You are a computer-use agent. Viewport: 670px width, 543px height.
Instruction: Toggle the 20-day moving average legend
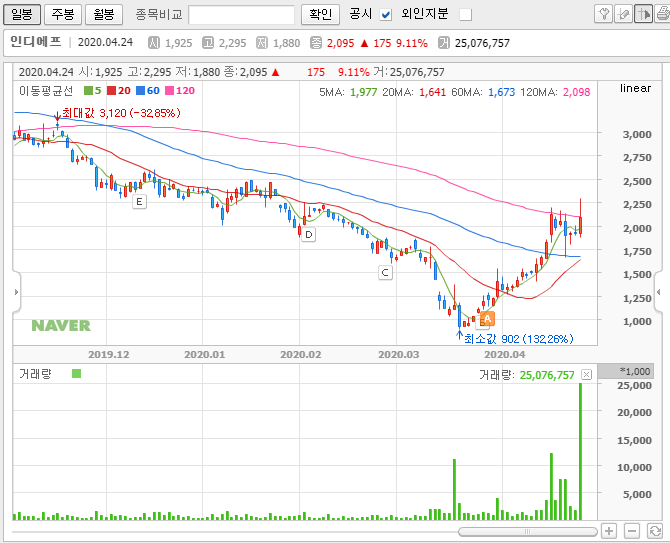pos(119,91)
